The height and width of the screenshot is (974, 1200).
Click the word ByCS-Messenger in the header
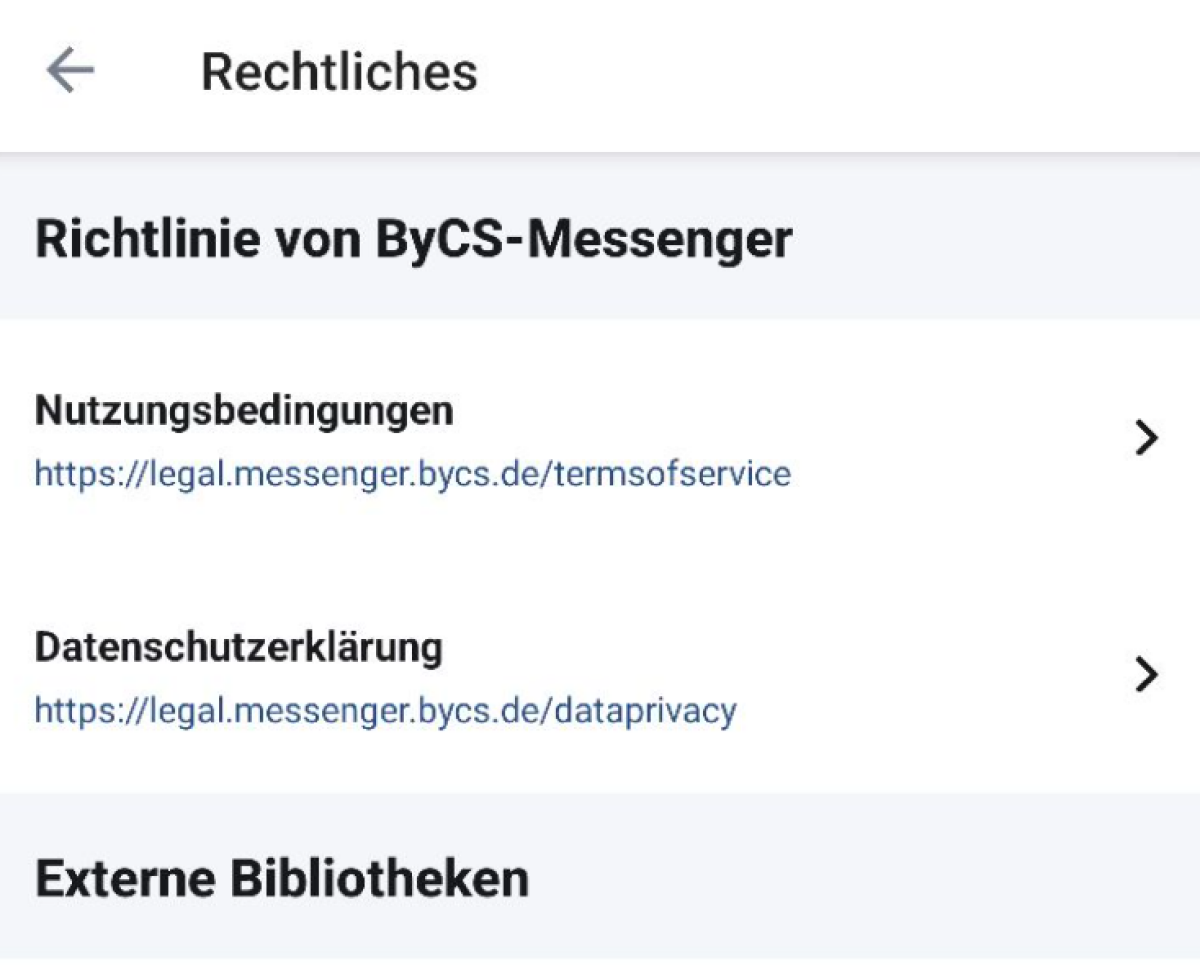[x=584, y=240]
